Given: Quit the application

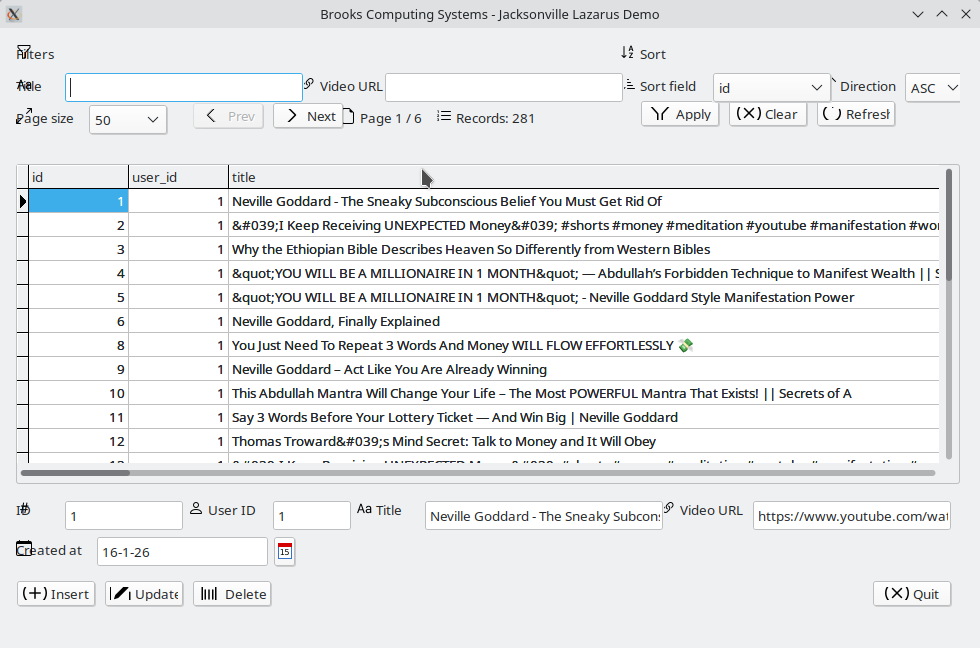Looking at the screenshot, I should [912, 594].
